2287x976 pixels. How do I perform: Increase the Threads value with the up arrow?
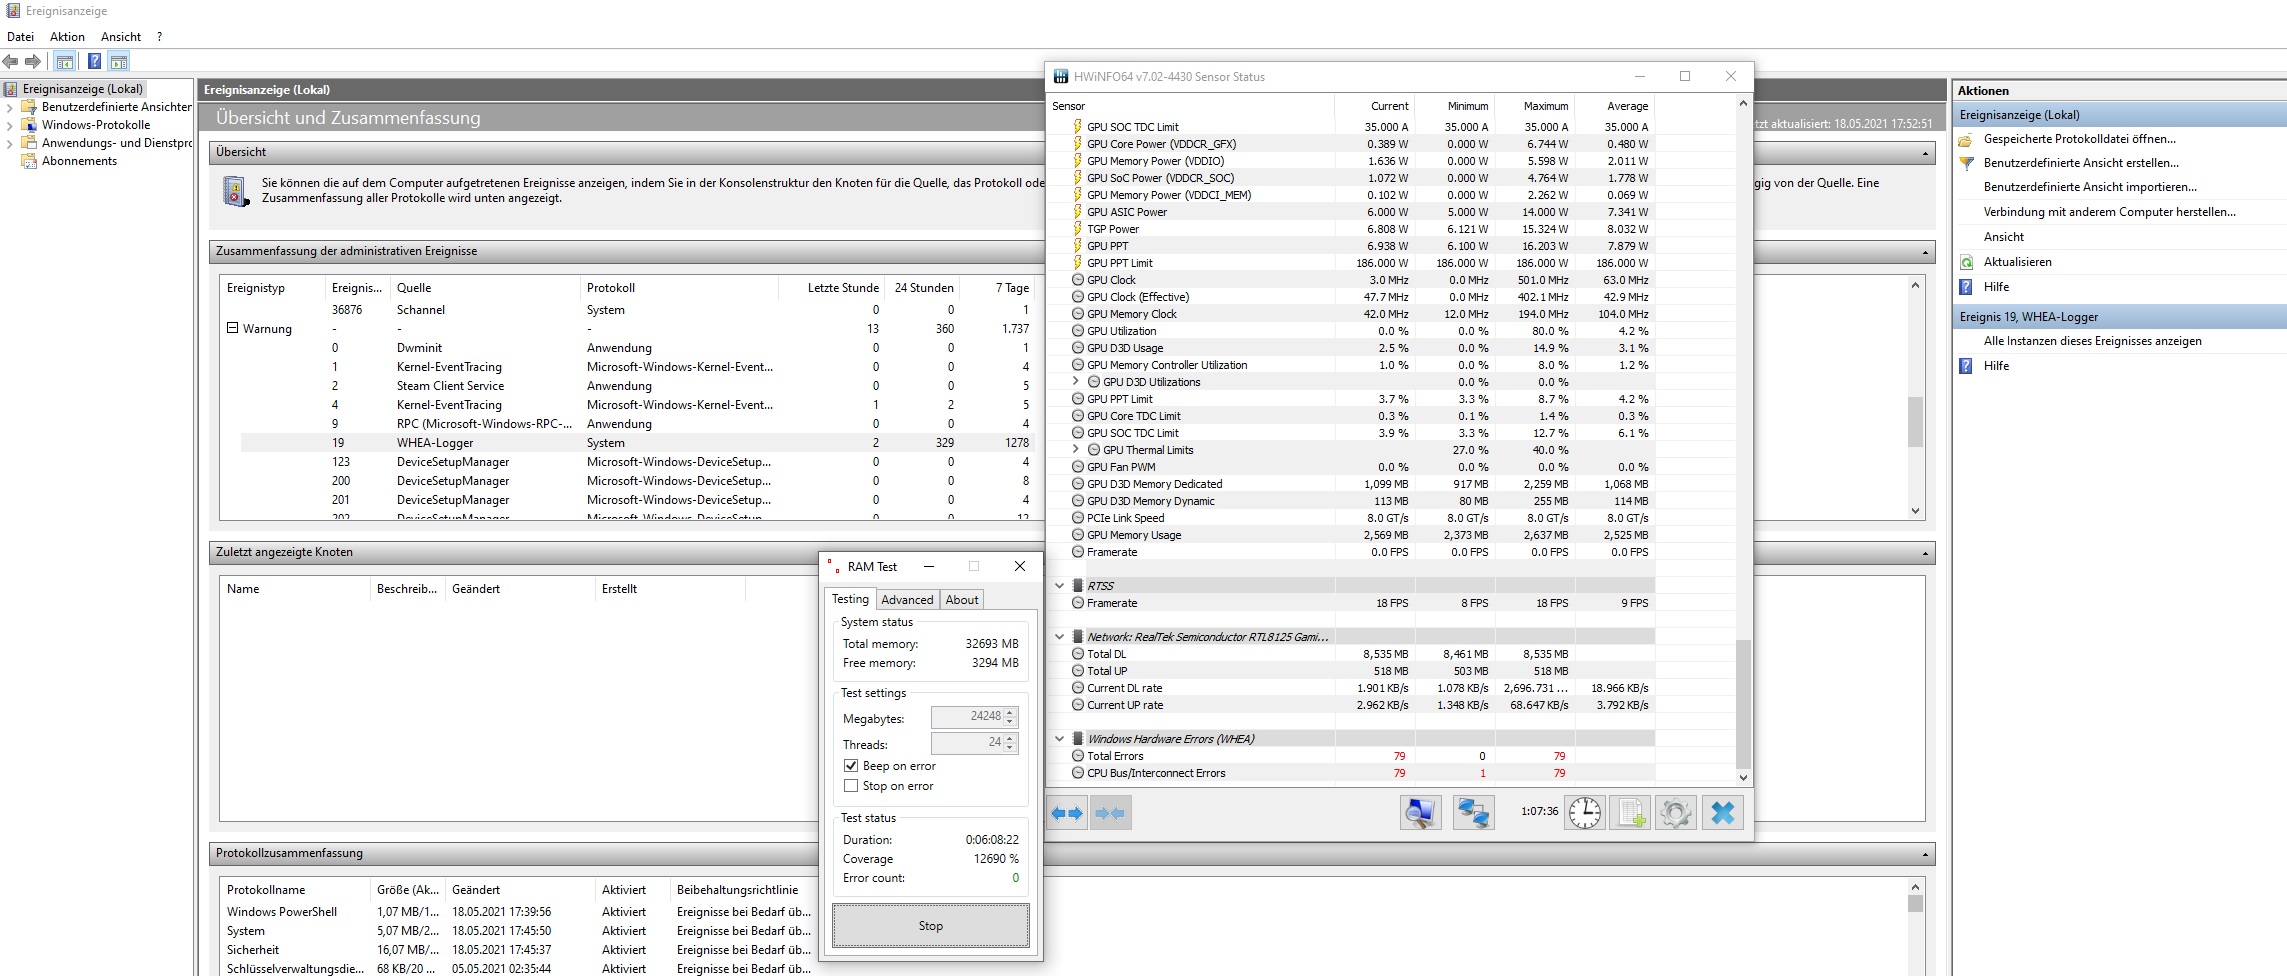click(1010, 738)
